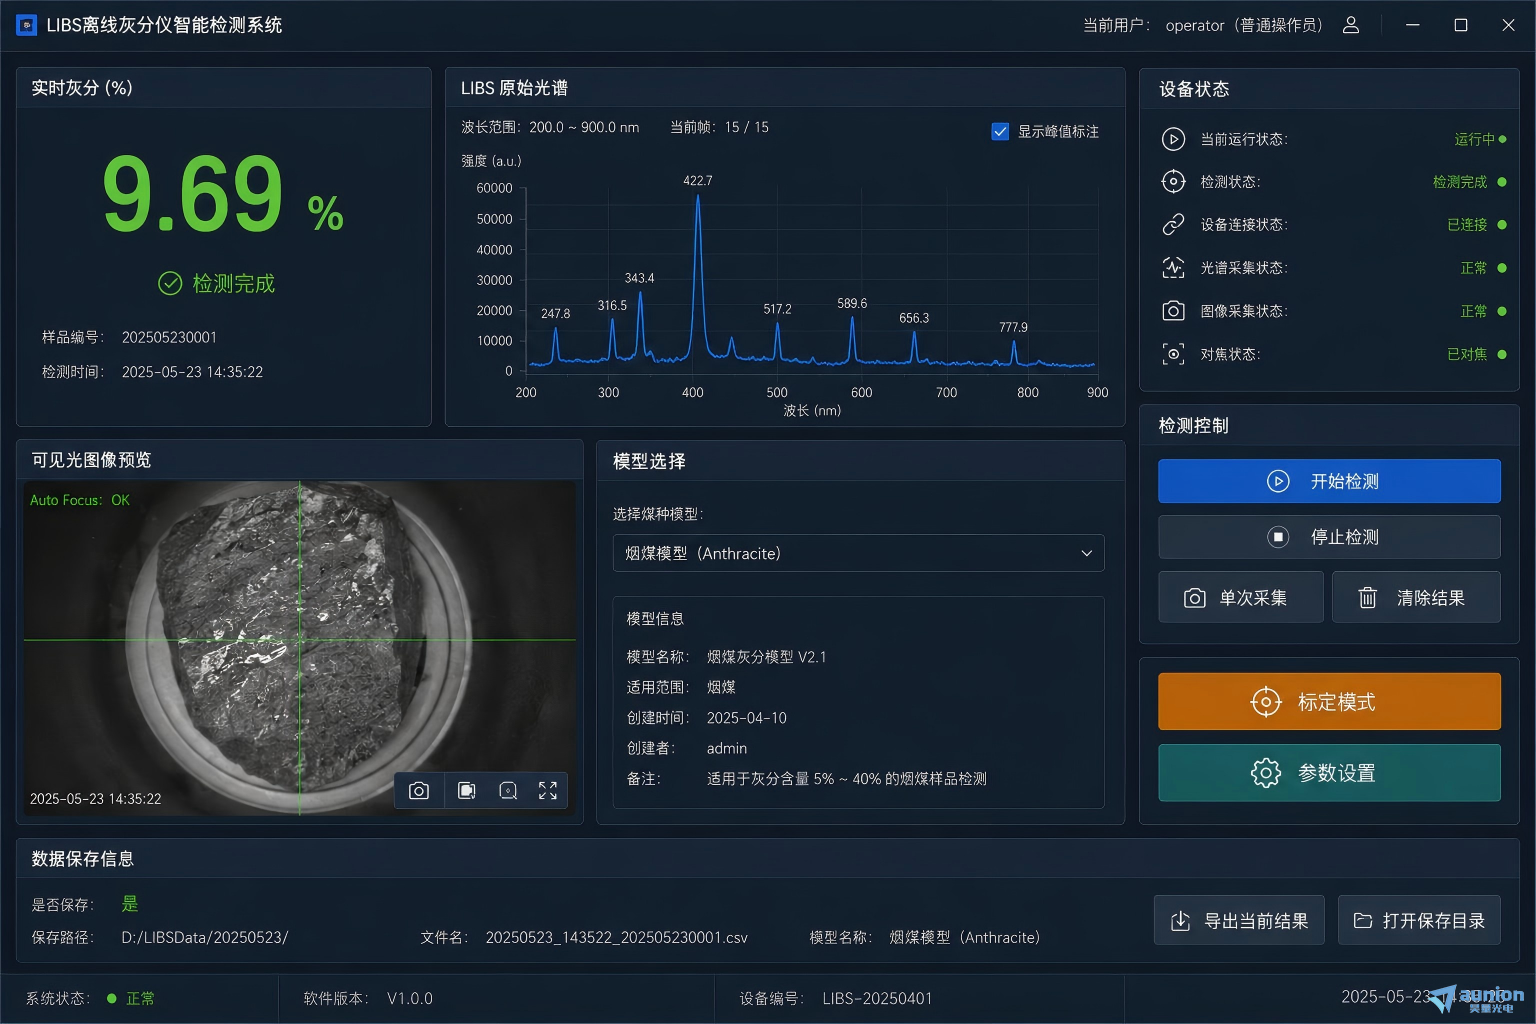Click the focus status icon beside 对焦状态
The height and width of the screenshot is (1024, 1536).
pos(1173,354)
